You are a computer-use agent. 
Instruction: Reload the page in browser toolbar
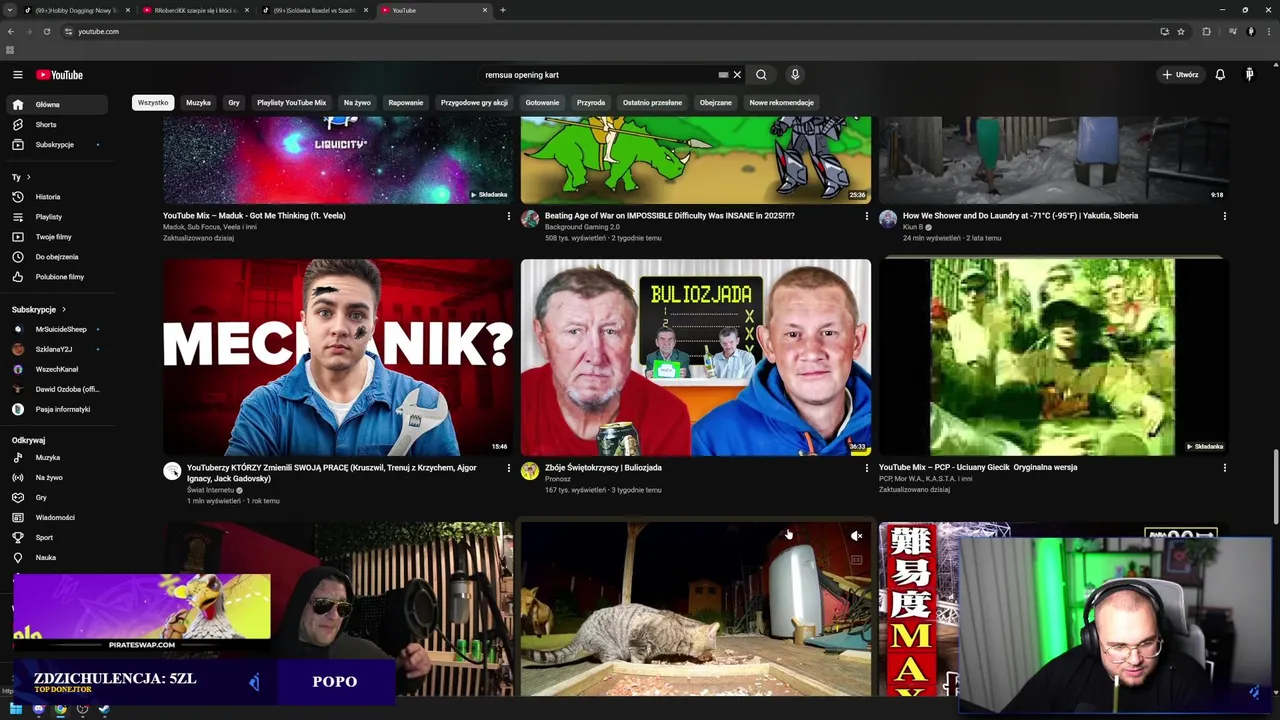point(46,32)
